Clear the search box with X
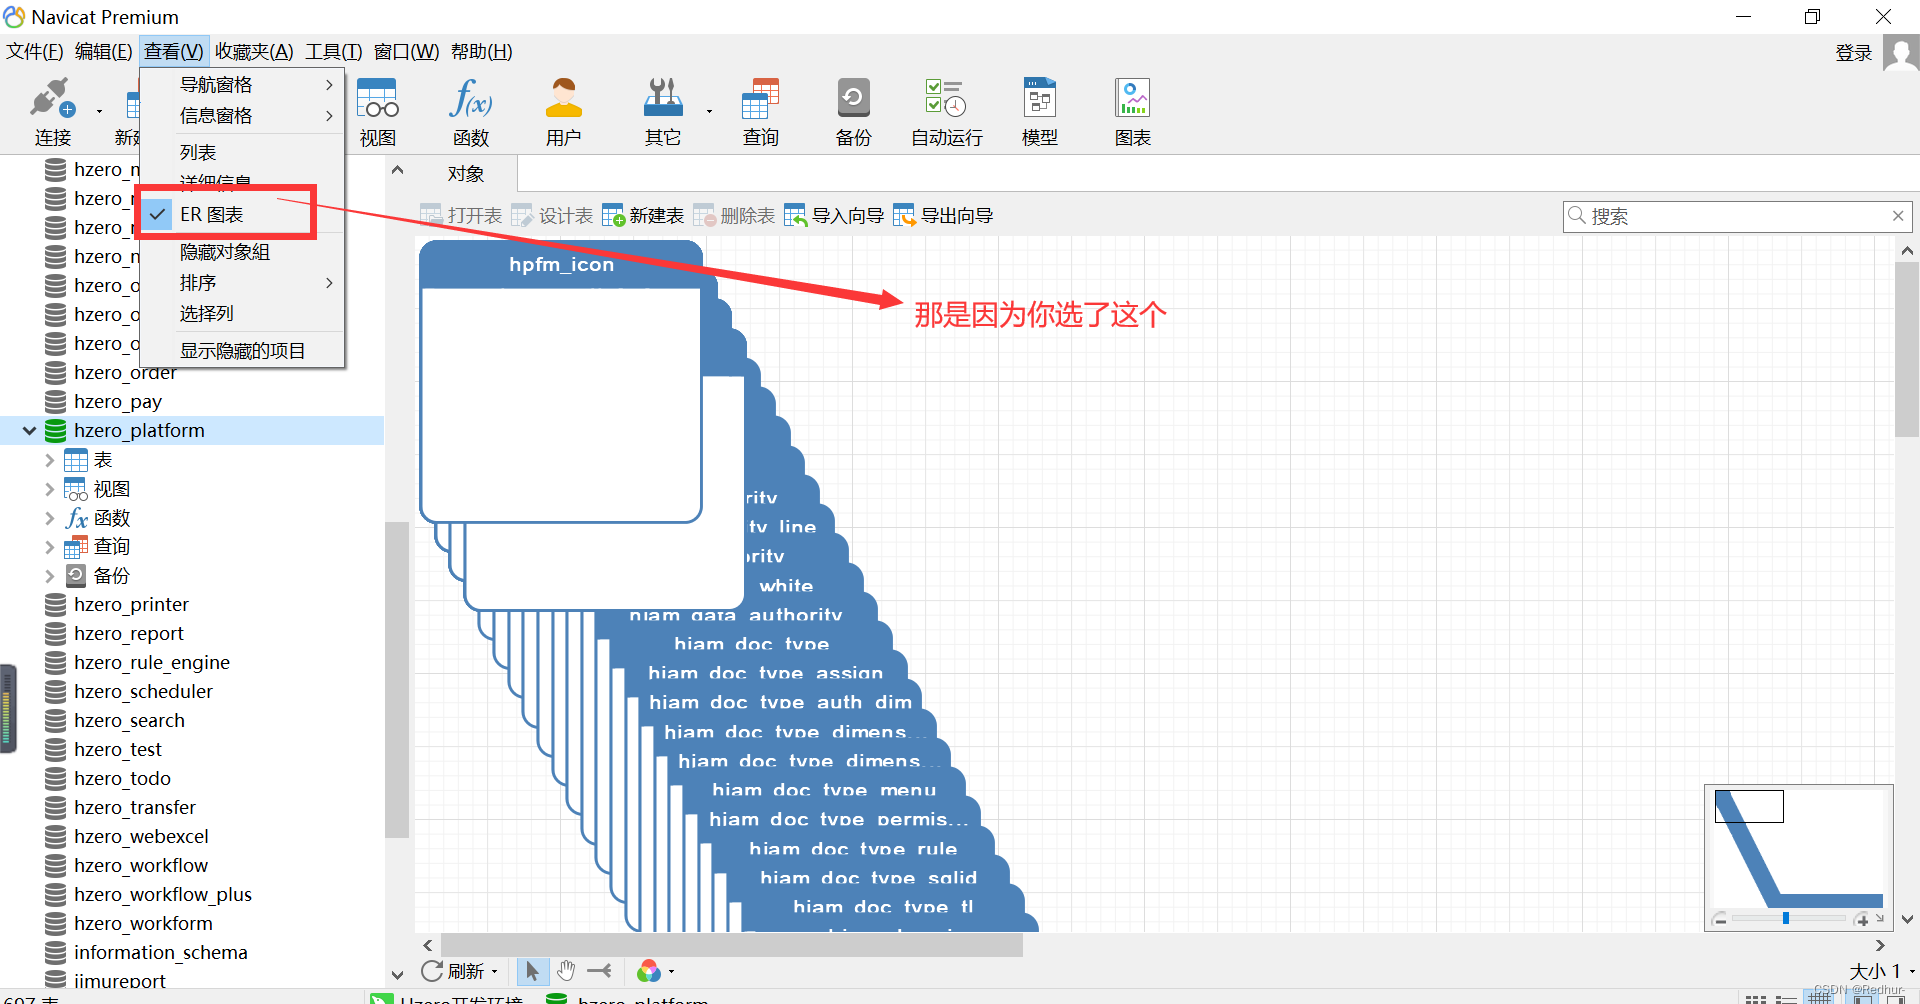 (x=1898, y=216)
